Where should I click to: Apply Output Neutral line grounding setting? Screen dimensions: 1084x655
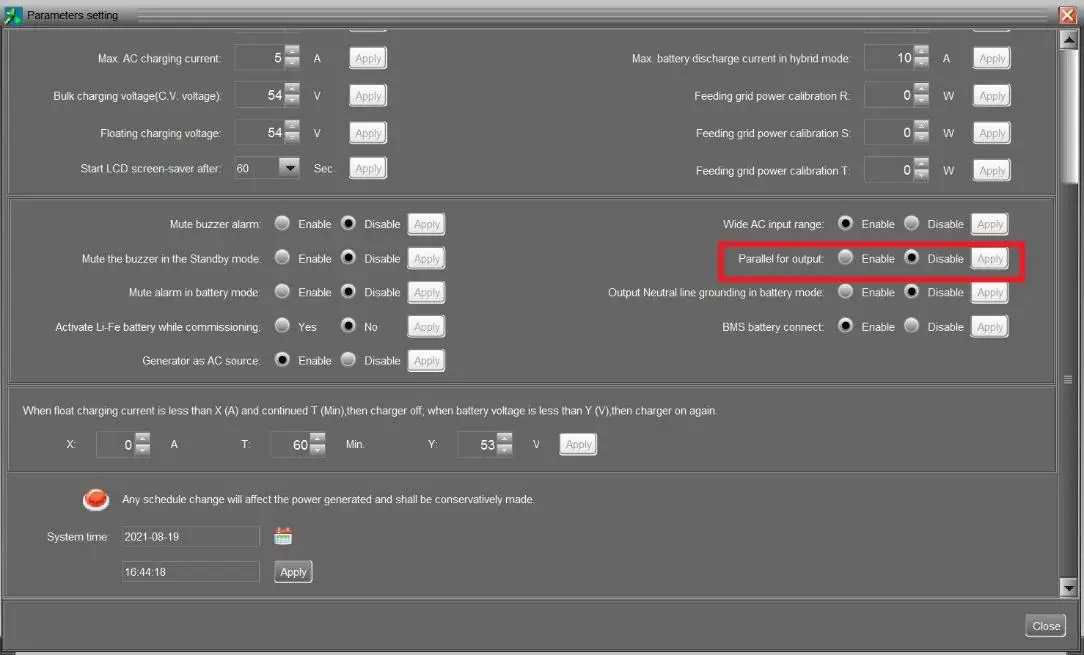click(989, 292)
